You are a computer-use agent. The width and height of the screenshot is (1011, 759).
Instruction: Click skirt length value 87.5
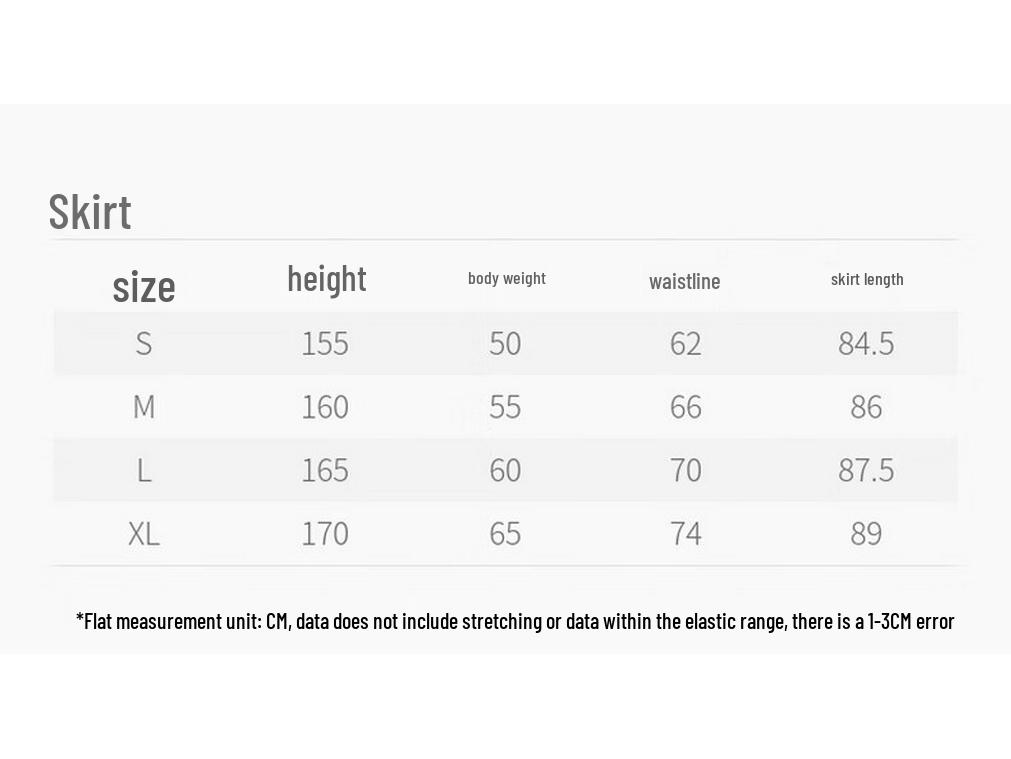coord(866,470)
